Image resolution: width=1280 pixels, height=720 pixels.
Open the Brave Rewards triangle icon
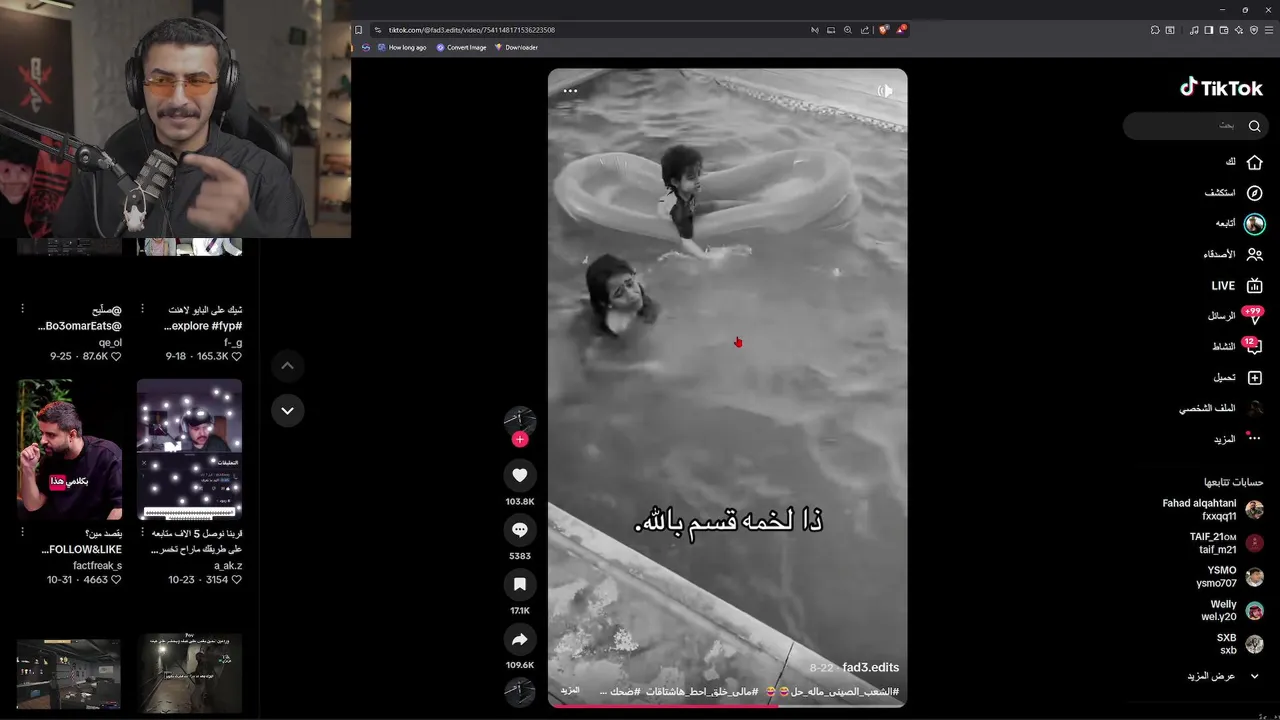[x=900, y=30]
